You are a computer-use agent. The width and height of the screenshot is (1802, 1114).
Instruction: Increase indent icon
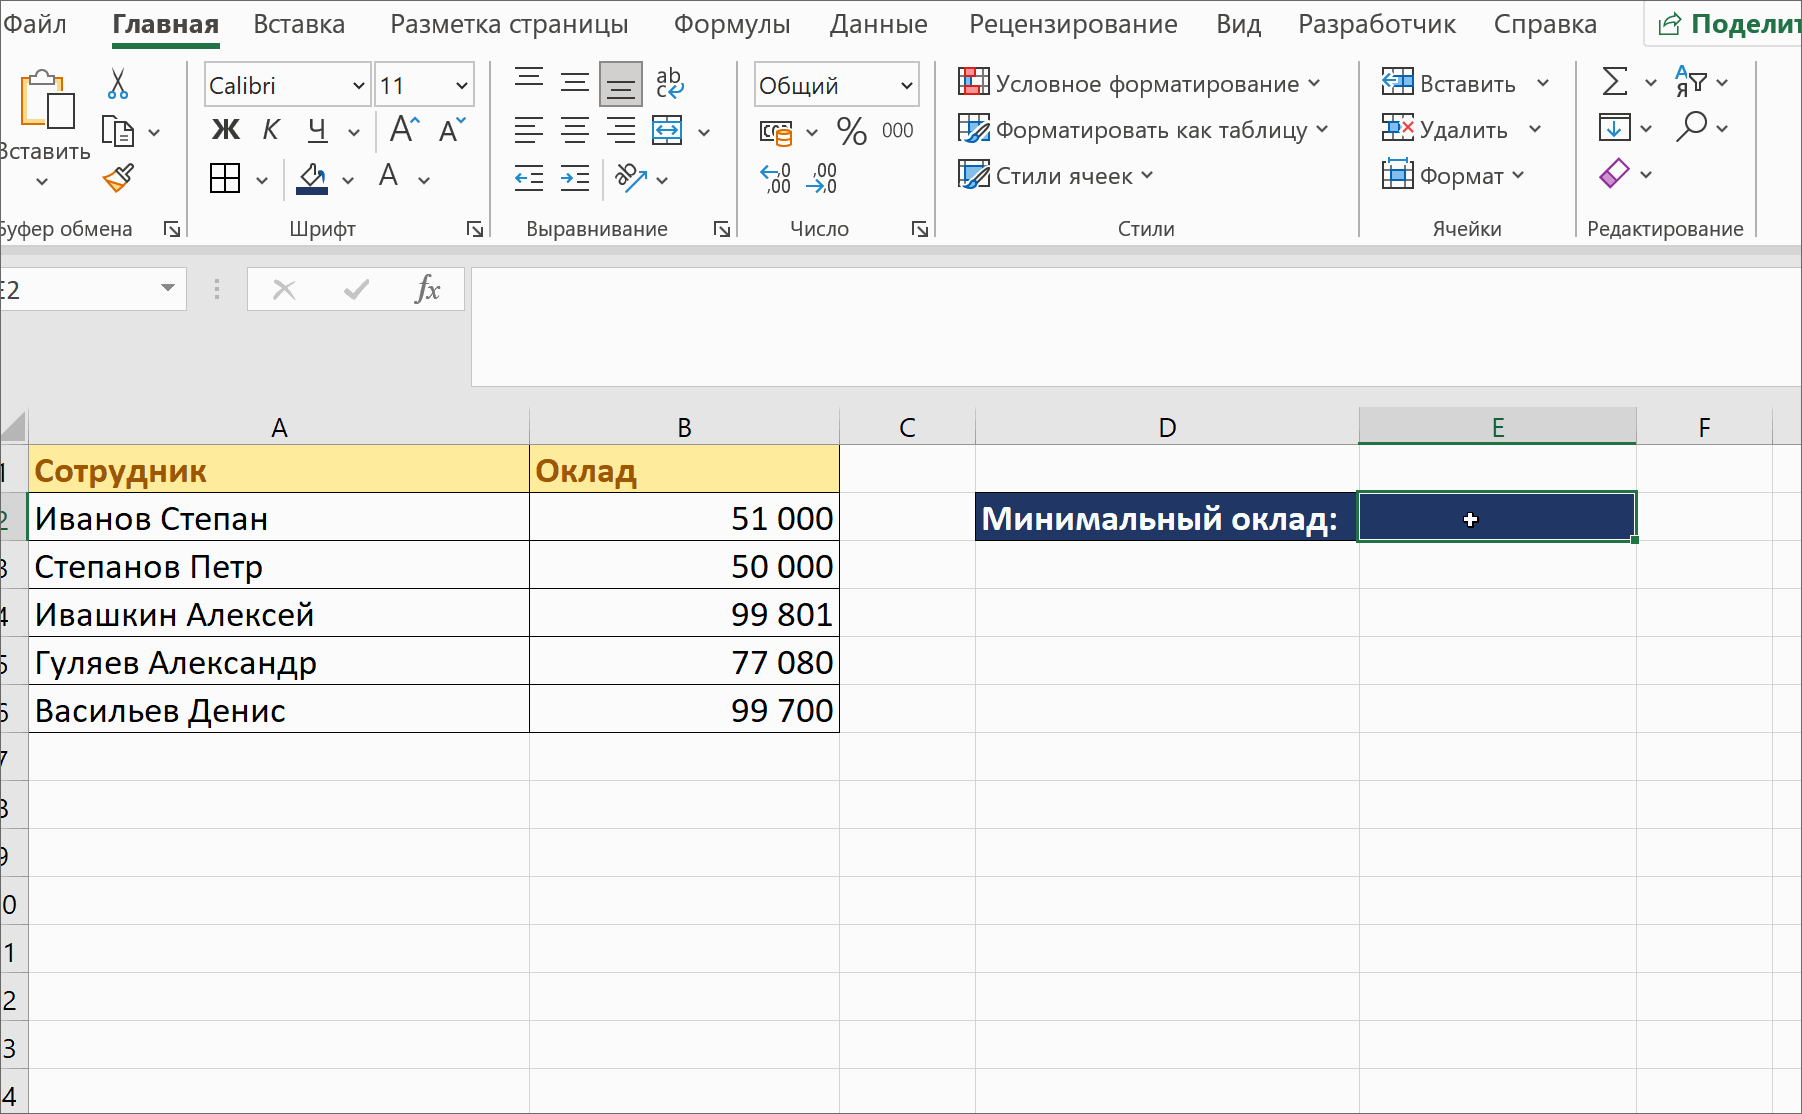click(x=575, y=179)
